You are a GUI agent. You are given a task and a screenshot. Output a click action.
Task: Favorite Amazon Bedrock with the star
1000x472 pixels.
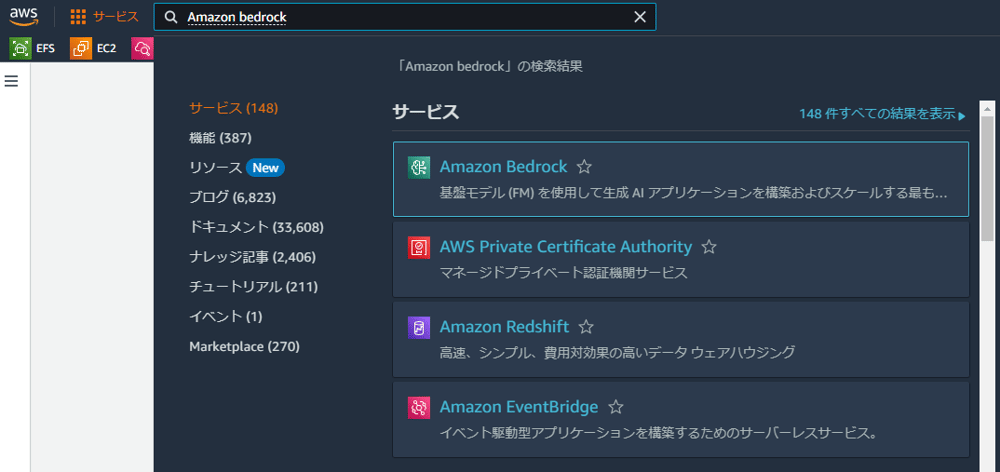[584, 167]
